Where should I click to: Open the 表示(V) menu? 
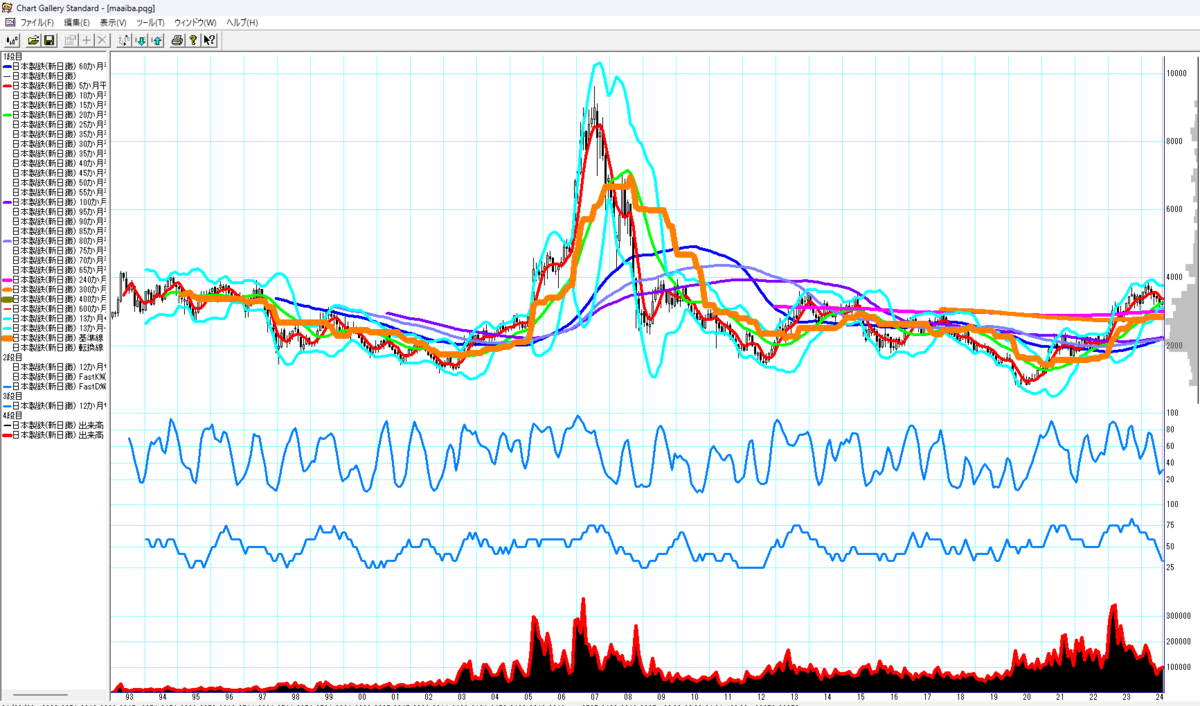pyautogui.click(x=114, y=22)
